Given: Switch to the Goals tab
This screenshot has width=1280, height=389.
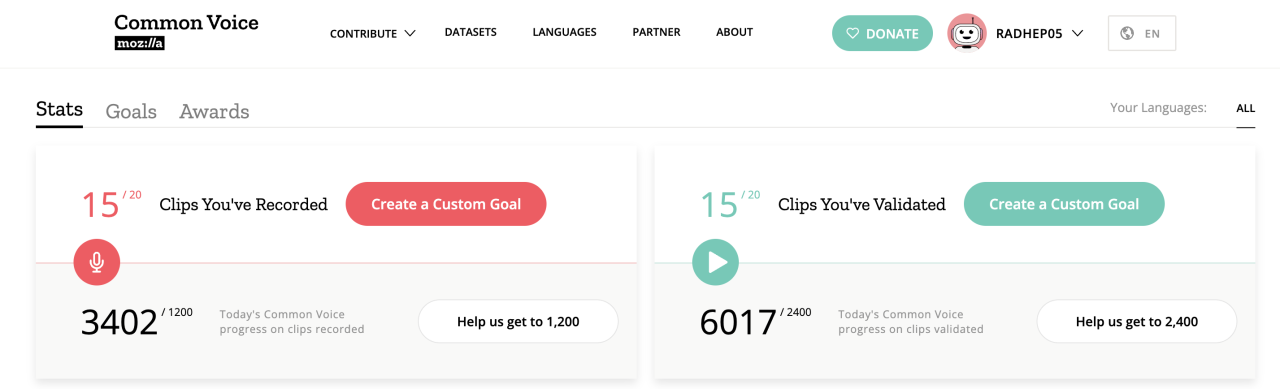Looking at the screenshot, I should click(x=131, y=111).
